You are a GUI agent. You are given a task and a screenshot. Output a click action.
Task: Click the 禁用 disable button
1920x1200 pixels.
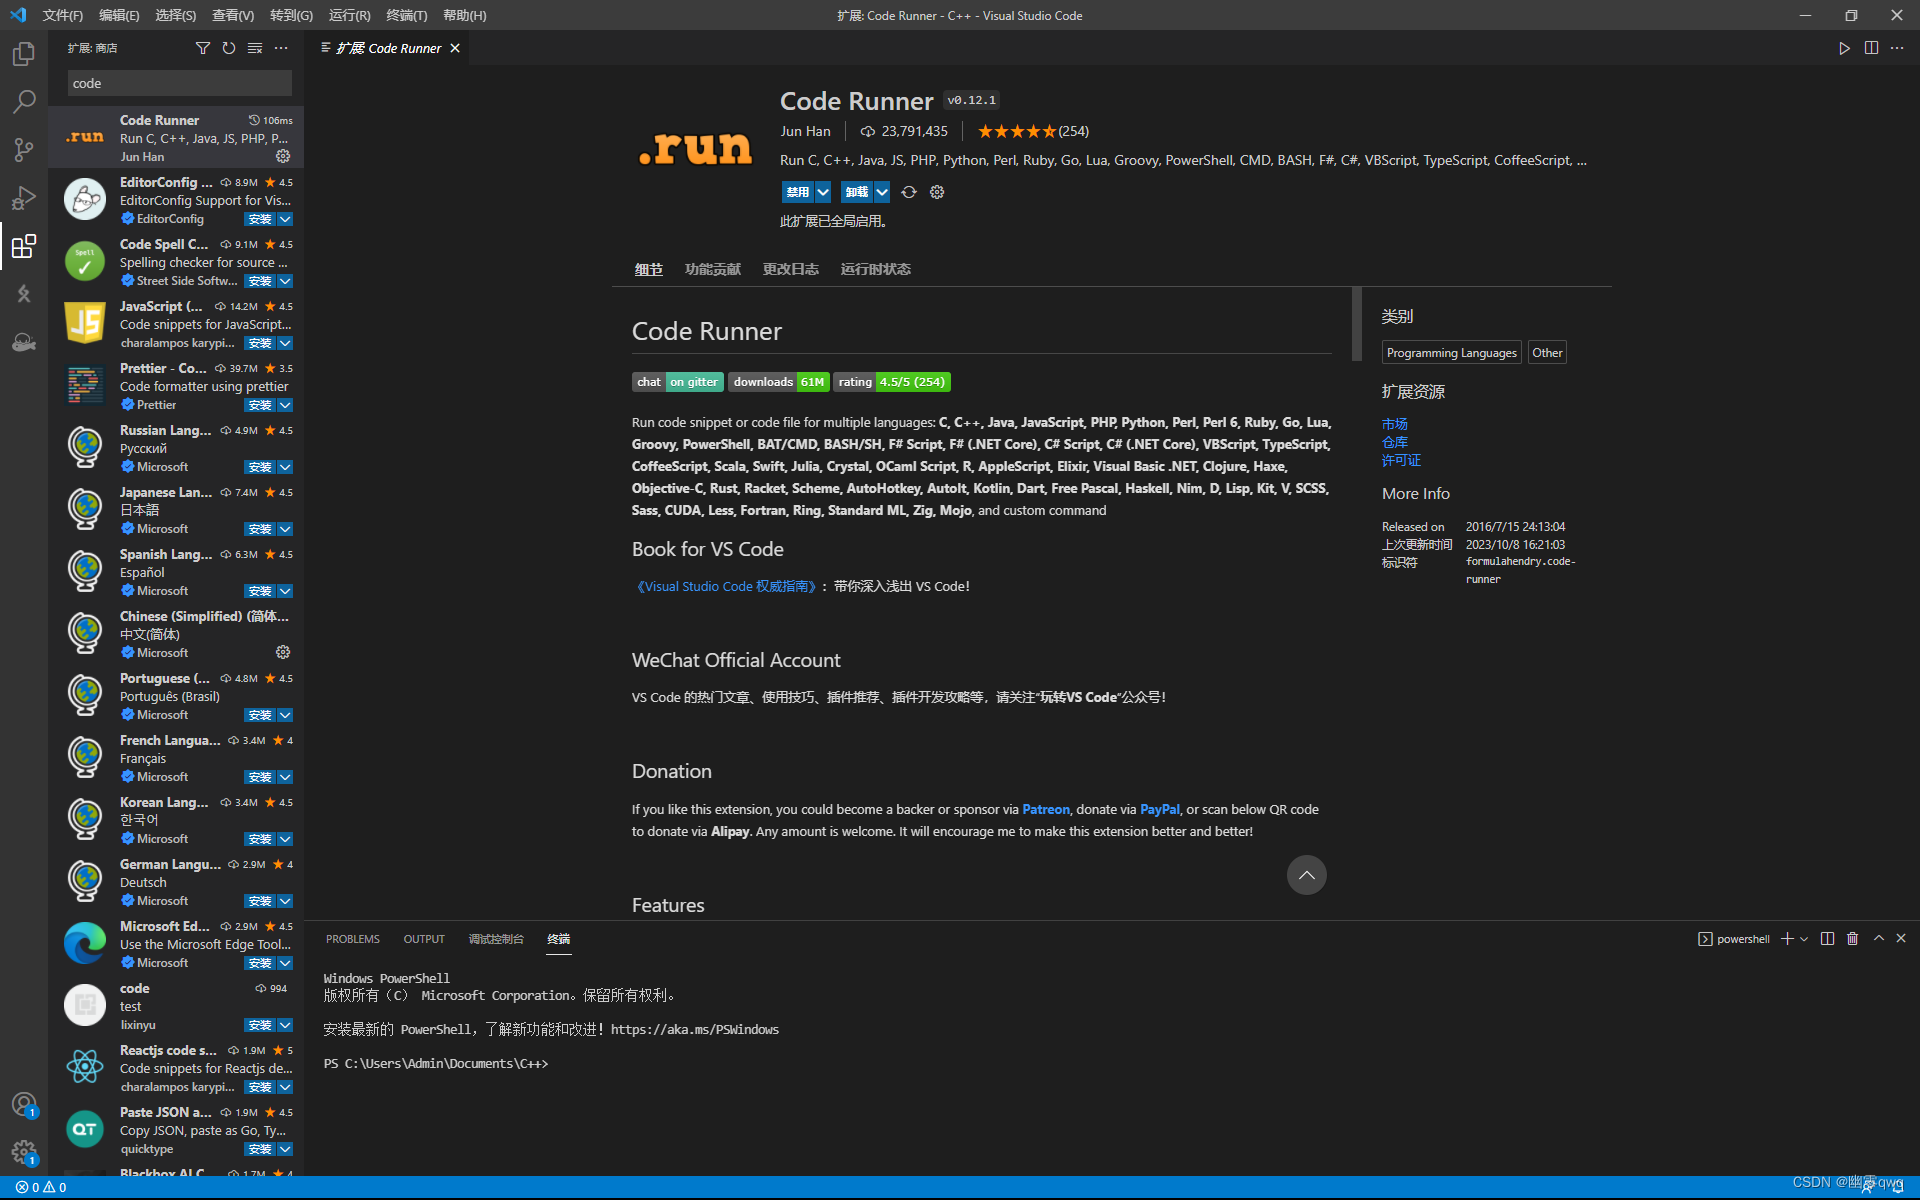tap(798, 192)
